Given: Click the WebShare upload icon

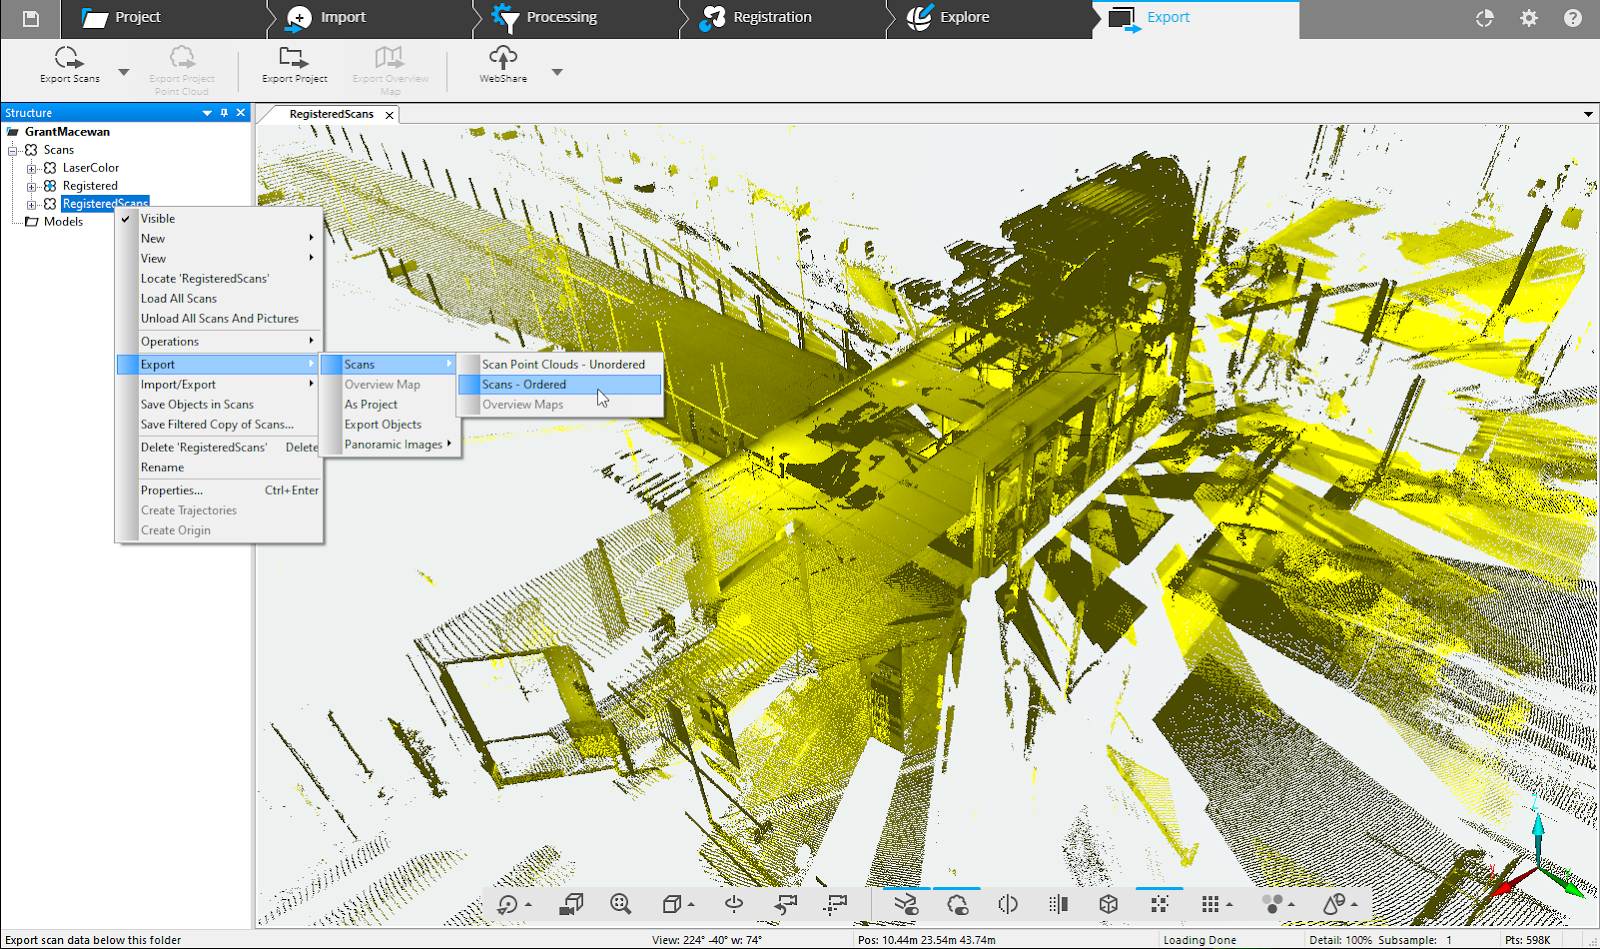Looking at the screenshot, I should point(503,64).
